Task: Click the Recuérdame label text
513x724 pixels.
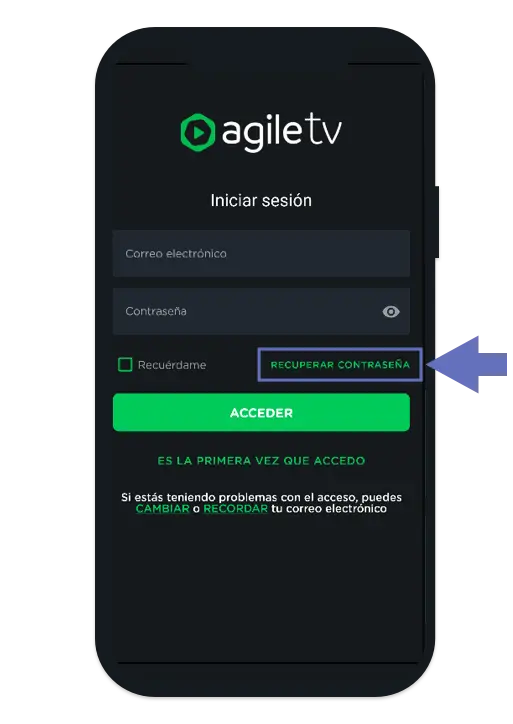Action: (172, 365)
